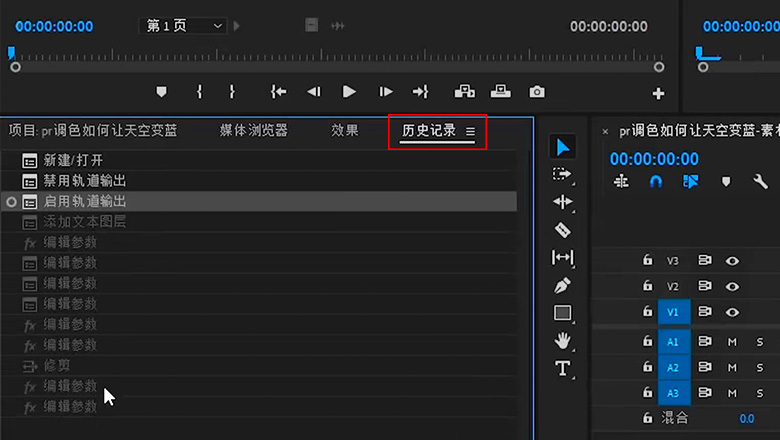Toggle Insert sequences as nests option
780x440 pixels.
[621, 182]
